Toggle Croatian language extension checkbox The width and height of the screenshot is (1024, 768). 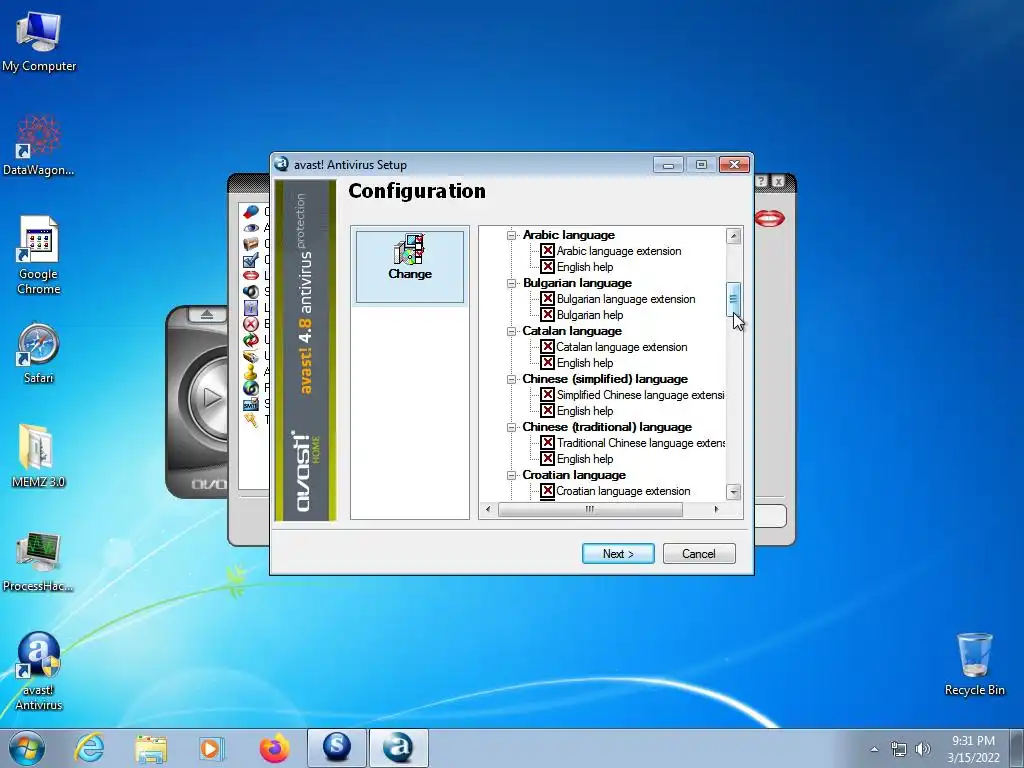[x=547, y=490]
